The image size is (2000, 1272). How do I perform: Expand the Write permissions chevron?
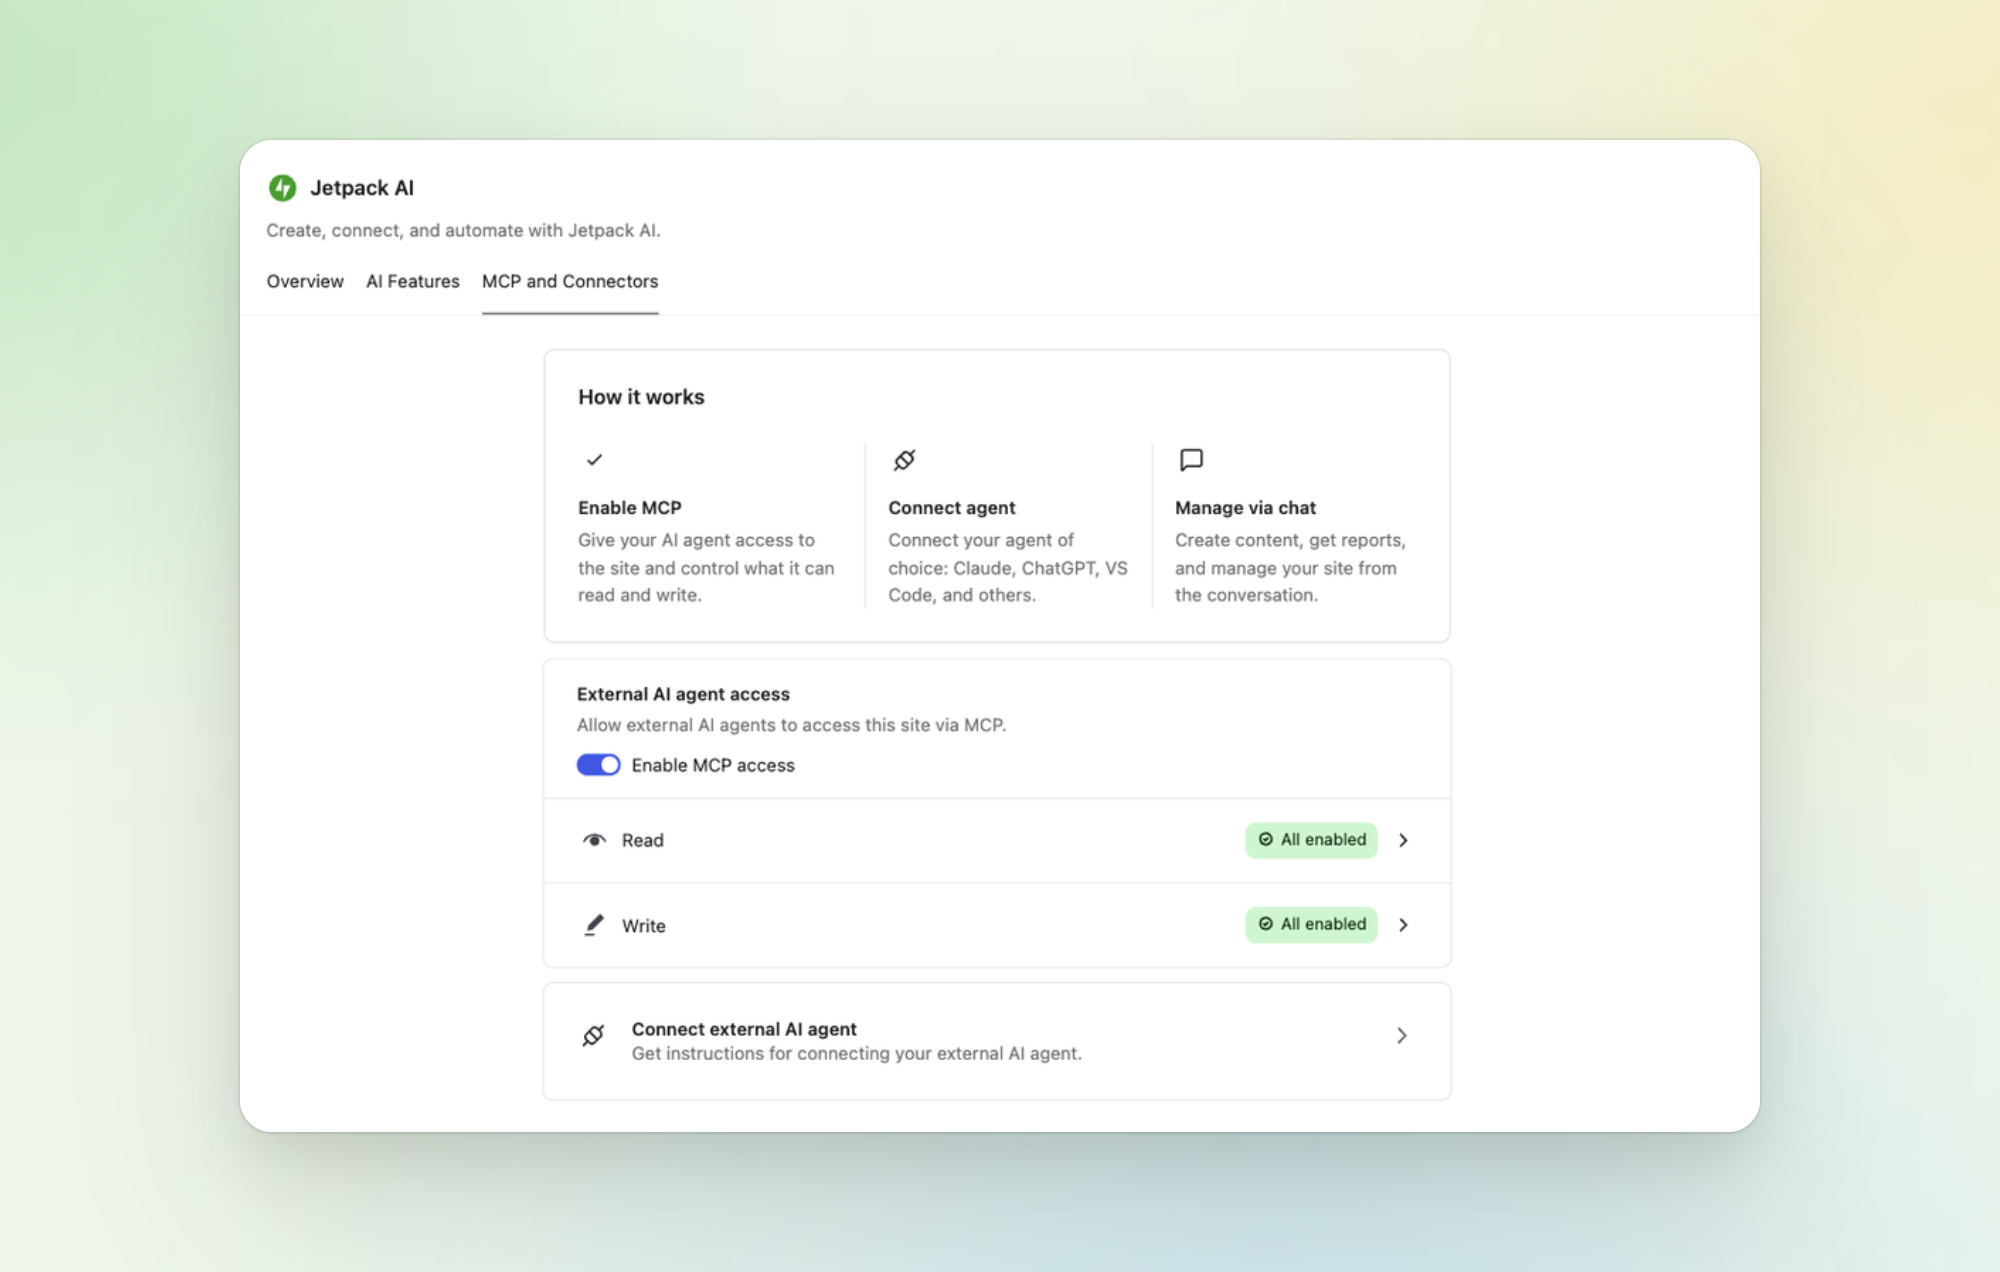pyautogui.click(x=1403, y=925)
